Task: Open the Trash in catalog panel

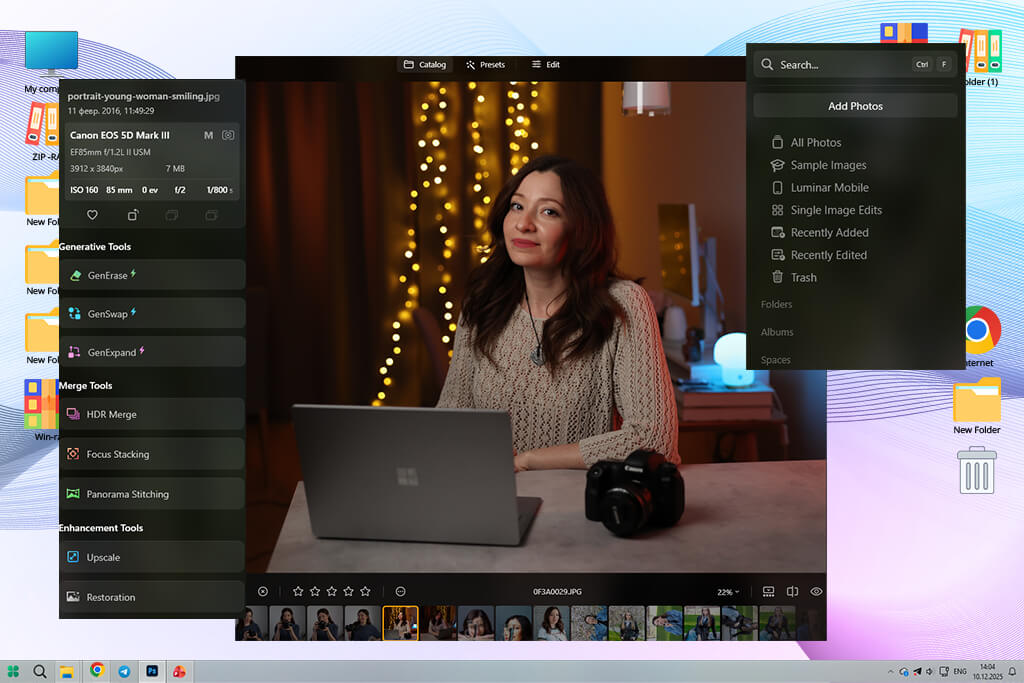Action: 794,278
